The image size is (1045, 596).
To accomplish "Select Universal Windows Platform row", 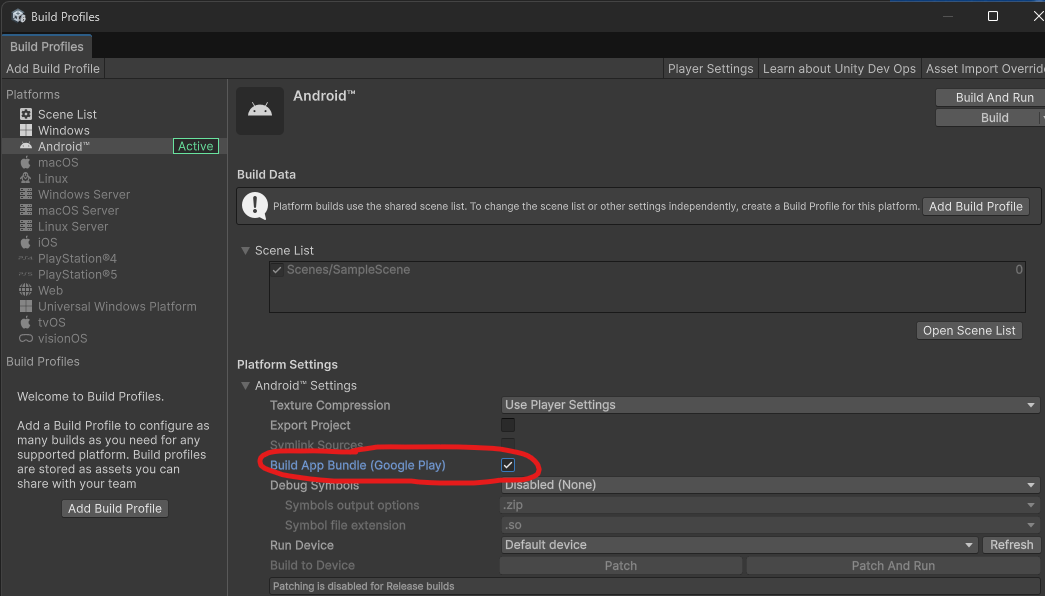I will click(x=113, y=306).
